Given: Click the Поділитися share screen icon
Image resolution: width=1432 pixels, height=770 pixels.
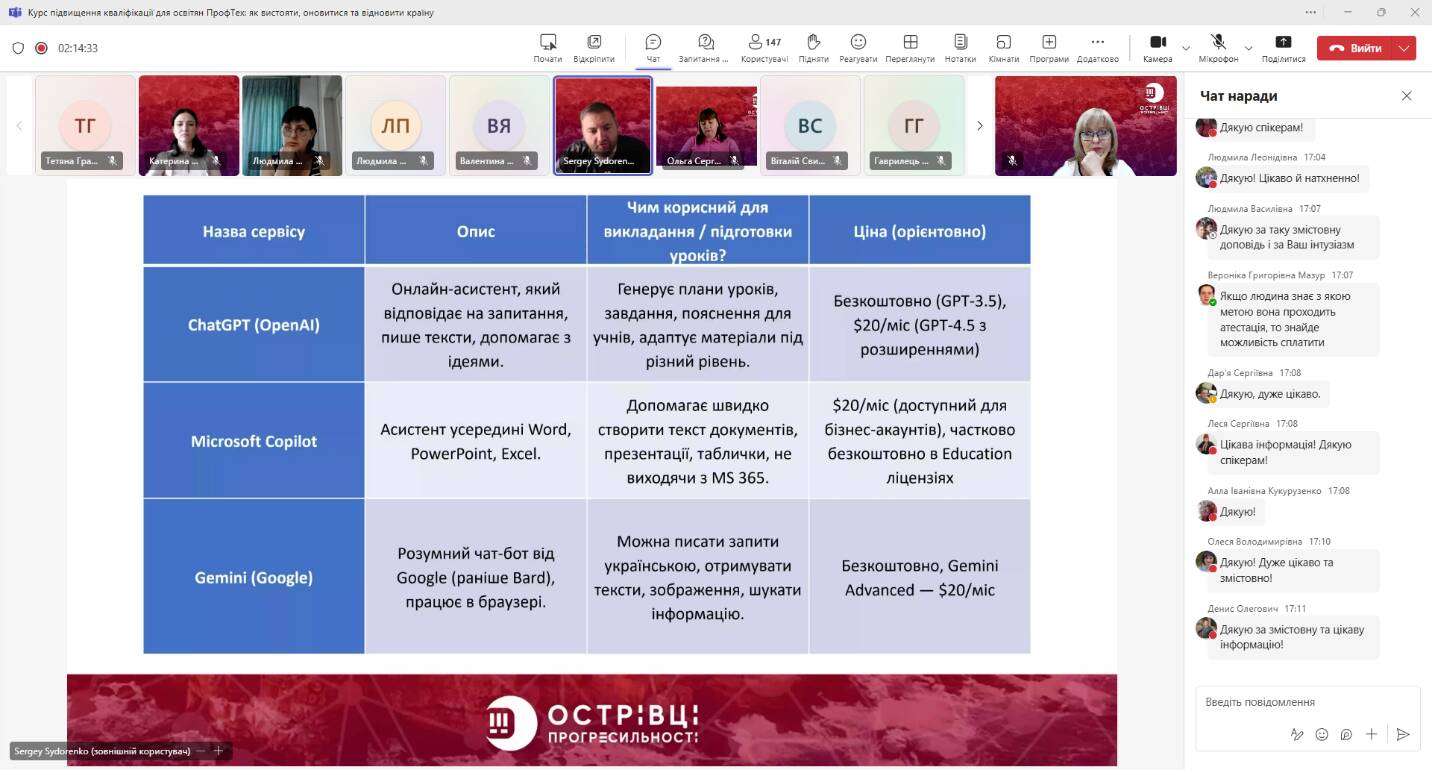Looking at the screenshot, I should pos(1283,42).
